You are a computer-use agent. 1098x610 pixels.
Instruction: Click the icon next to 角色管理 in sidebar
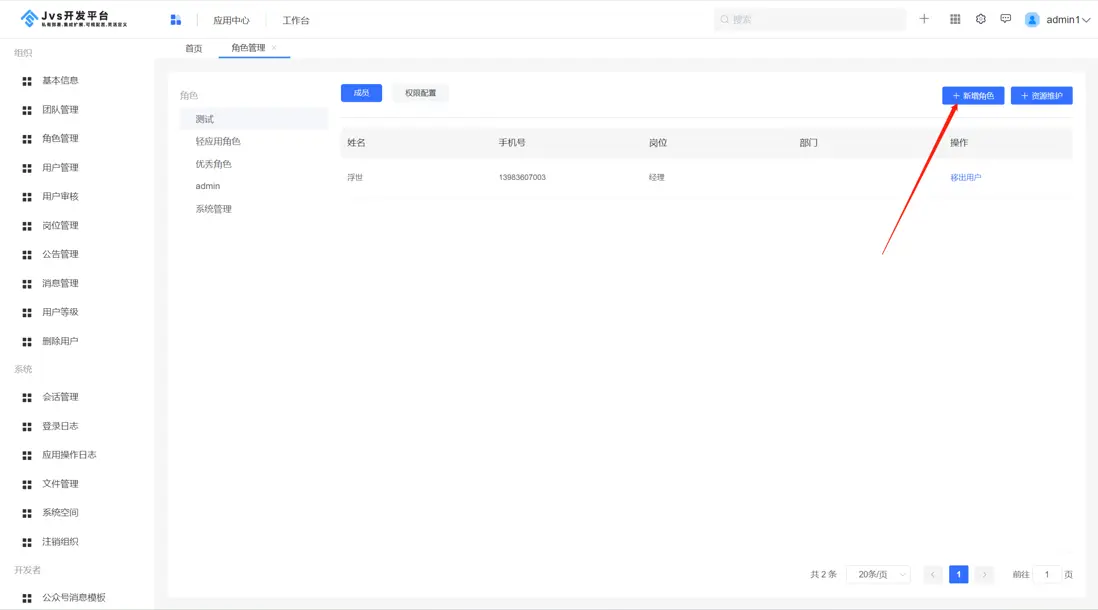[x=27, y=139]
